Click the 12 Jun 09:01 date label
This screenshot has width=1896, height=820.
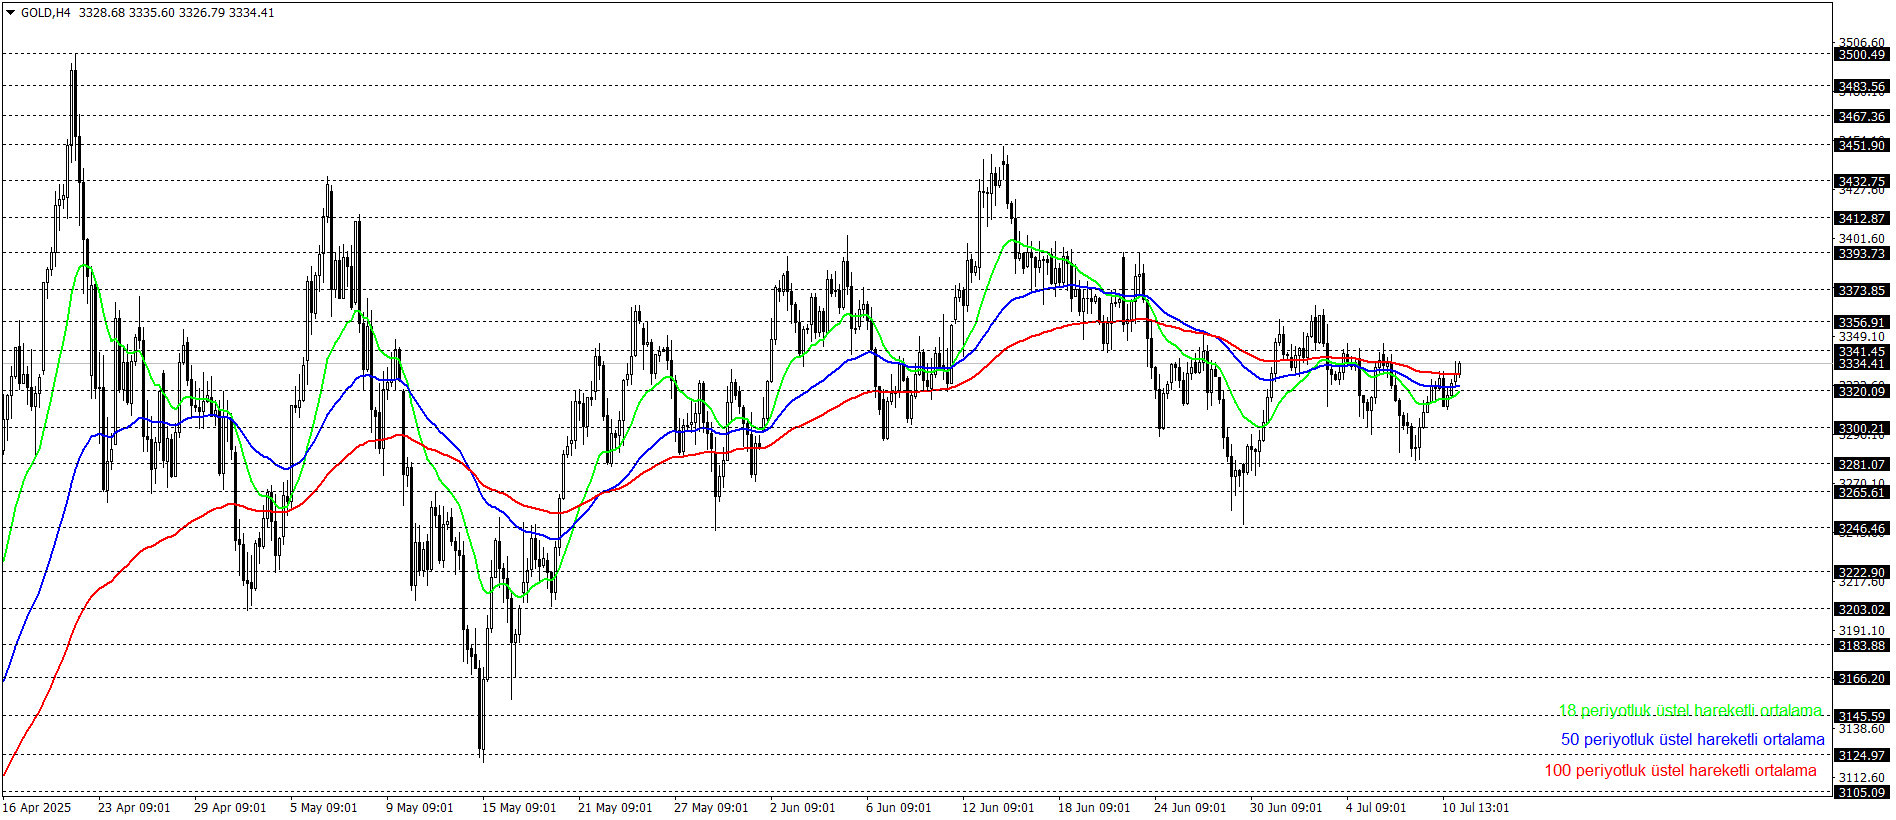pos(998,808)
